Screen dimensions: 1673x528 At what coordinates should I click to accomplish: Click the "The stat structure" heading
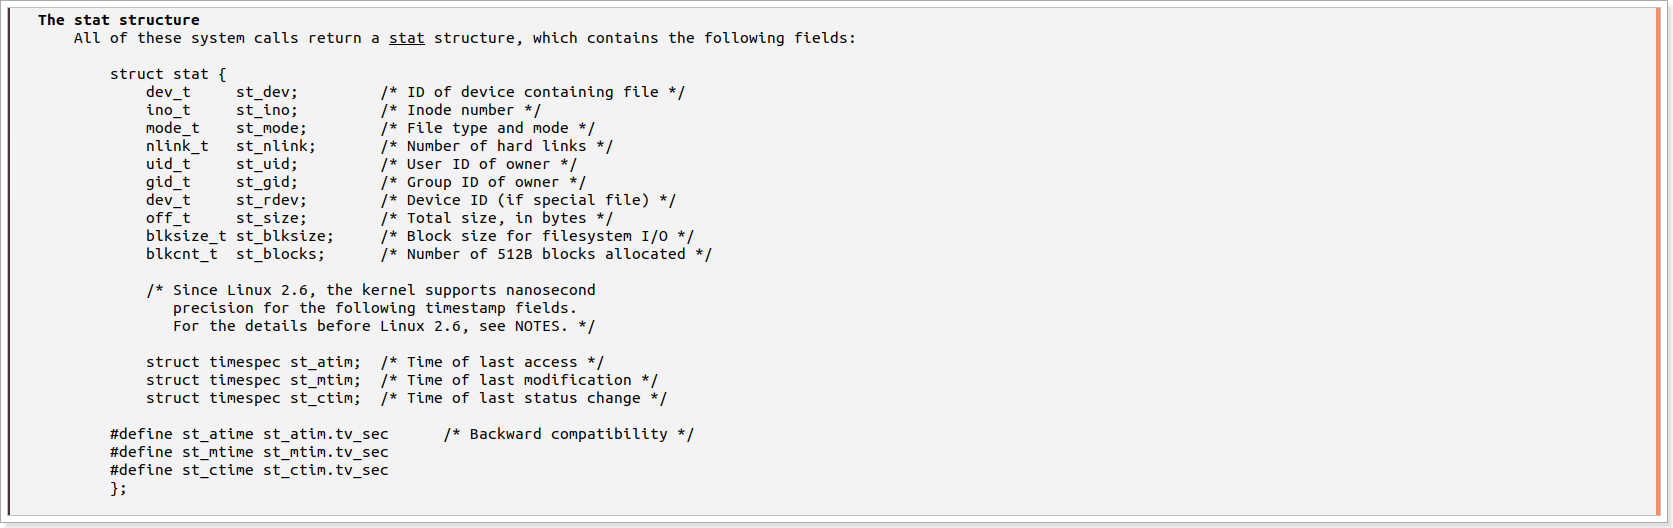coord(118,20)
